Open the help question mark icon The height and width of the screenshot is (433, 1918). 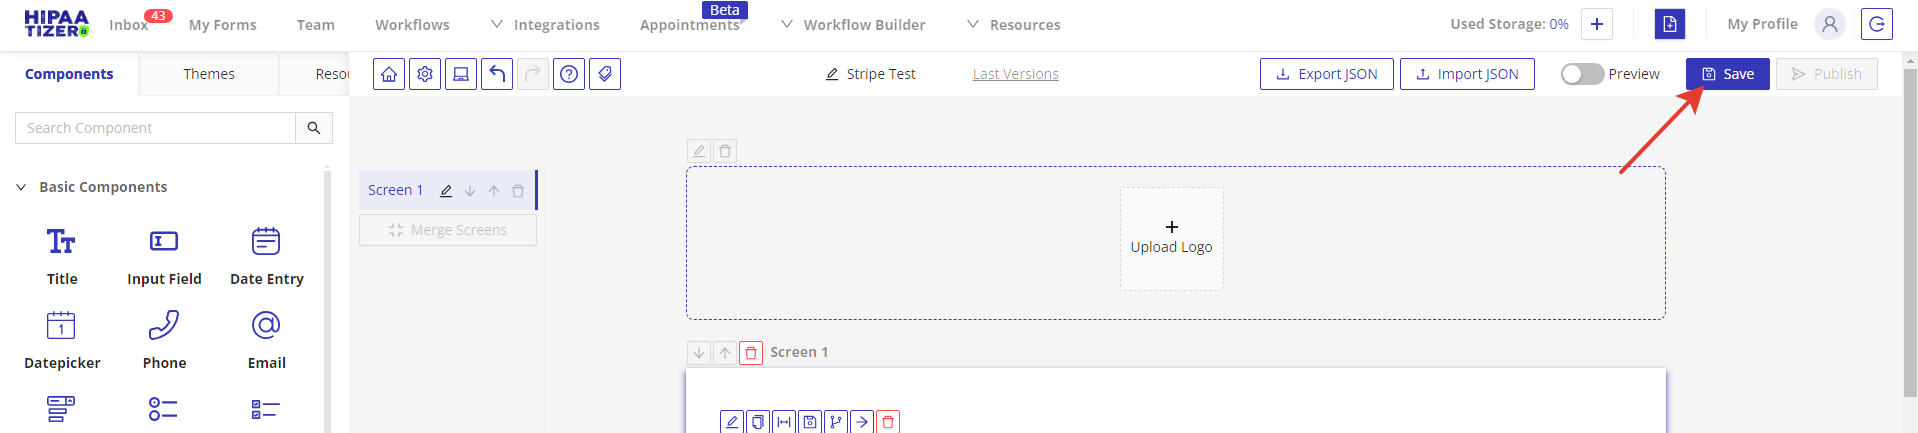coord(569,74)
